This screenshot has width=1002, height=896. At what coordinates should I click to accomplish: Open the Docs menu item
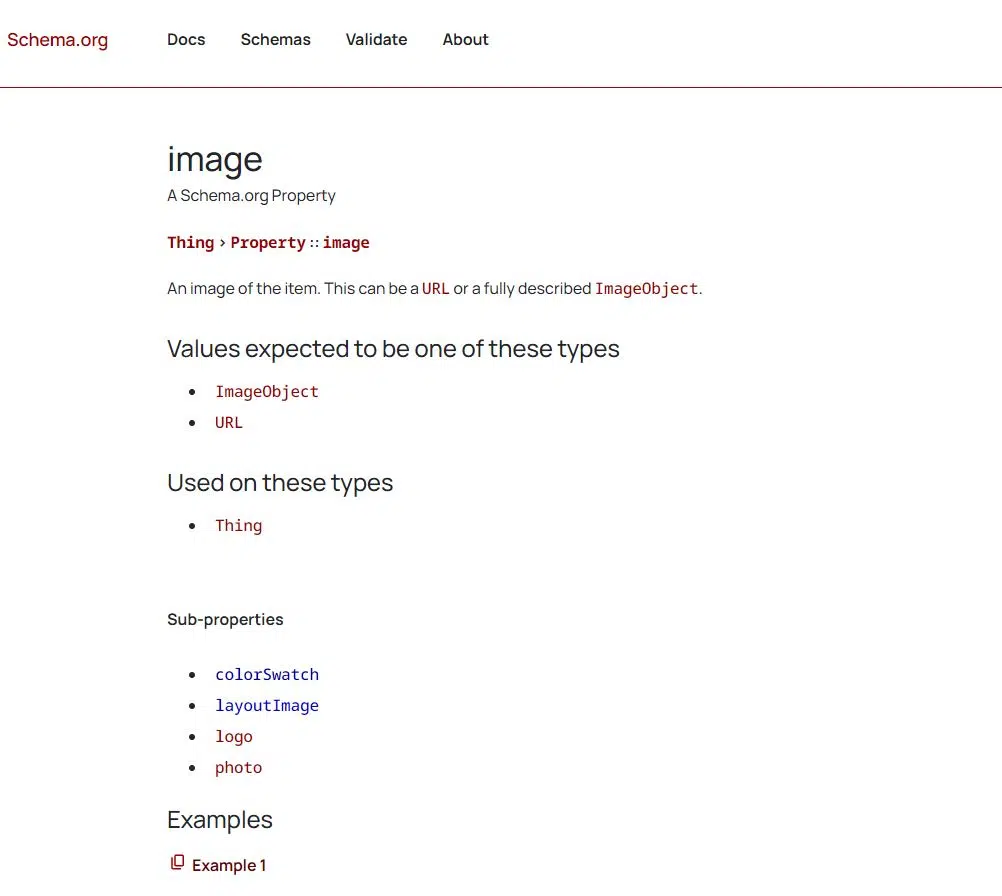point(186,40)
